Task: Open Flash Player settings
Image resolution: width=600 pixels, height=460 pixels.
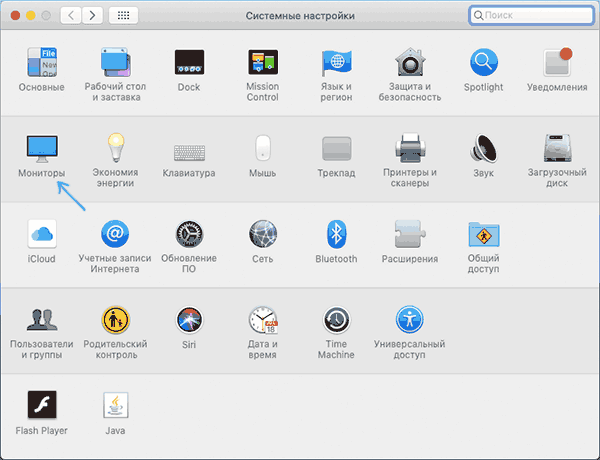Action: [41, 406]
